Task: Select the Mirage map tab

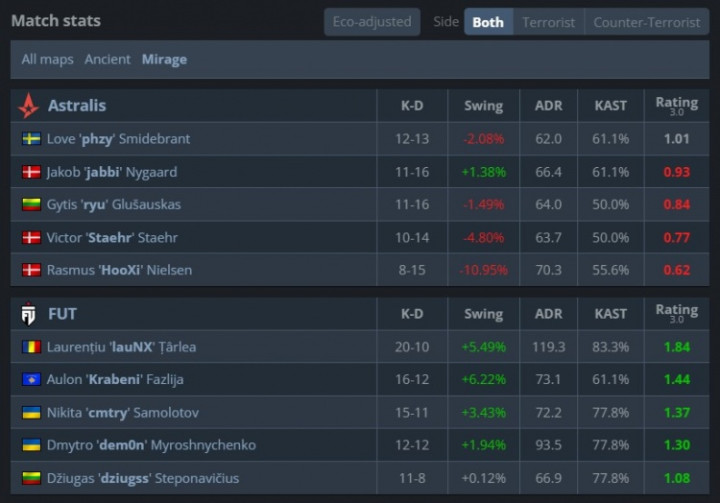Action: point(164,59)
